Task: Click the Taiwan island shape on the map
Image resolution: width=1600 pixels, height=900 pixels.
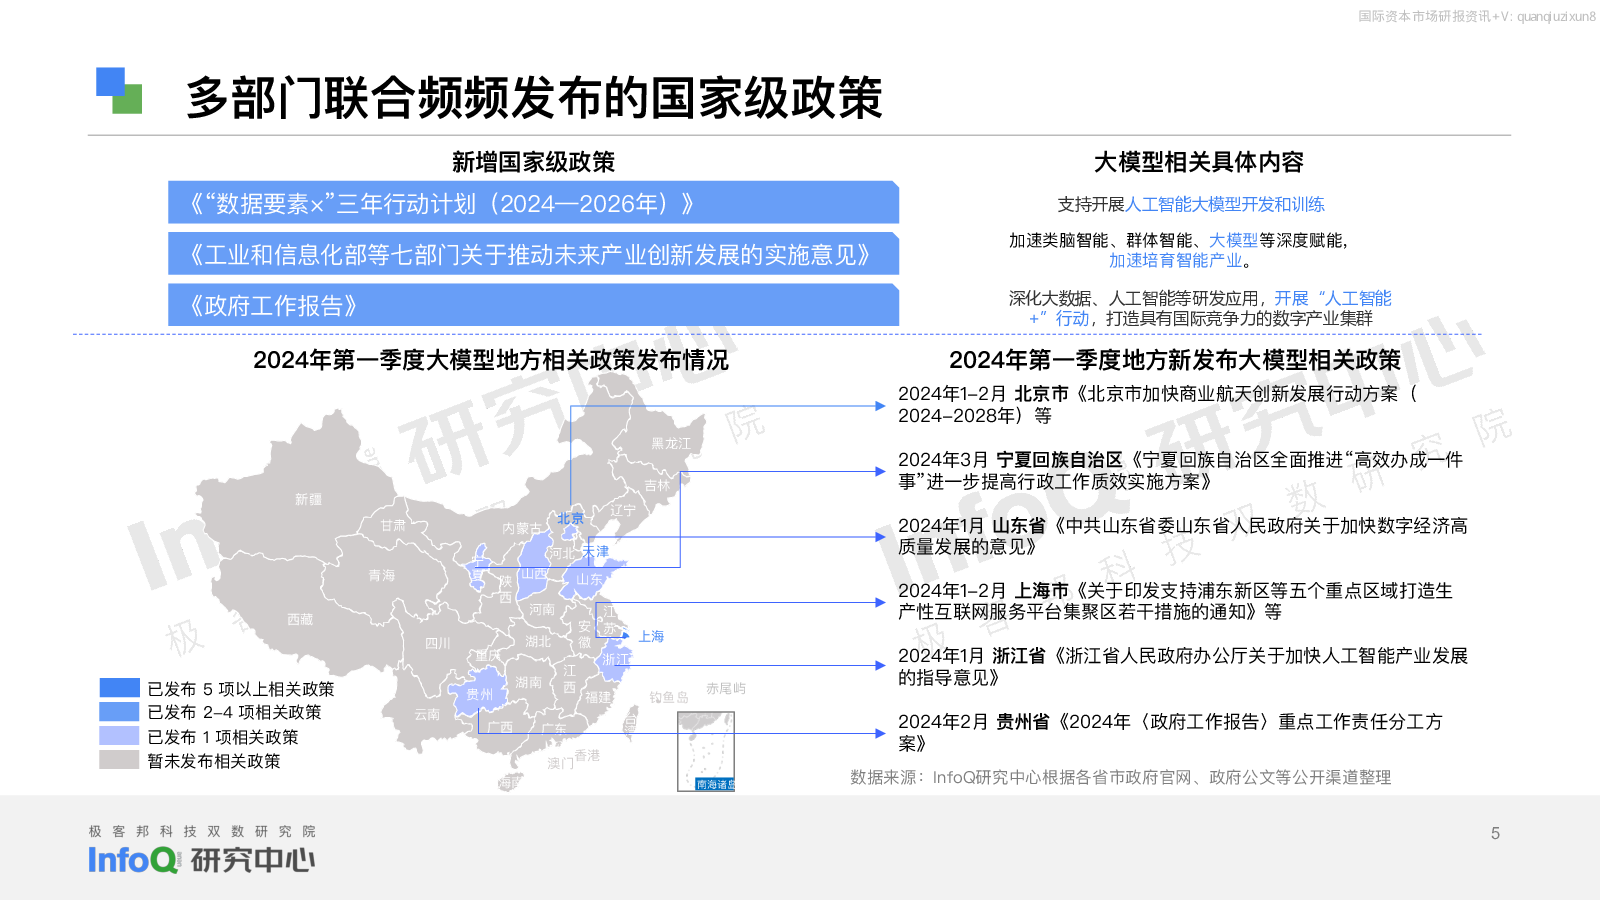Action: [x=631, y=721]
